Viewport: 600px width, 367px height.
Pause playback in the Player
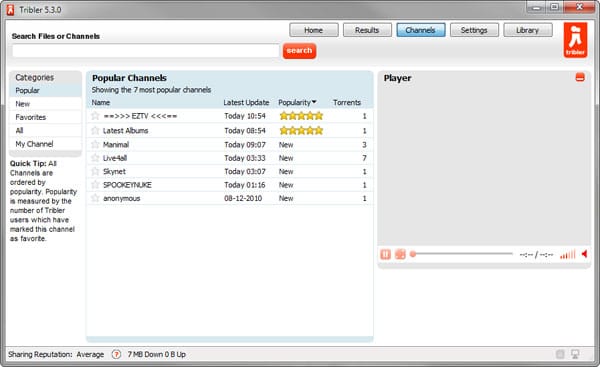385,254
